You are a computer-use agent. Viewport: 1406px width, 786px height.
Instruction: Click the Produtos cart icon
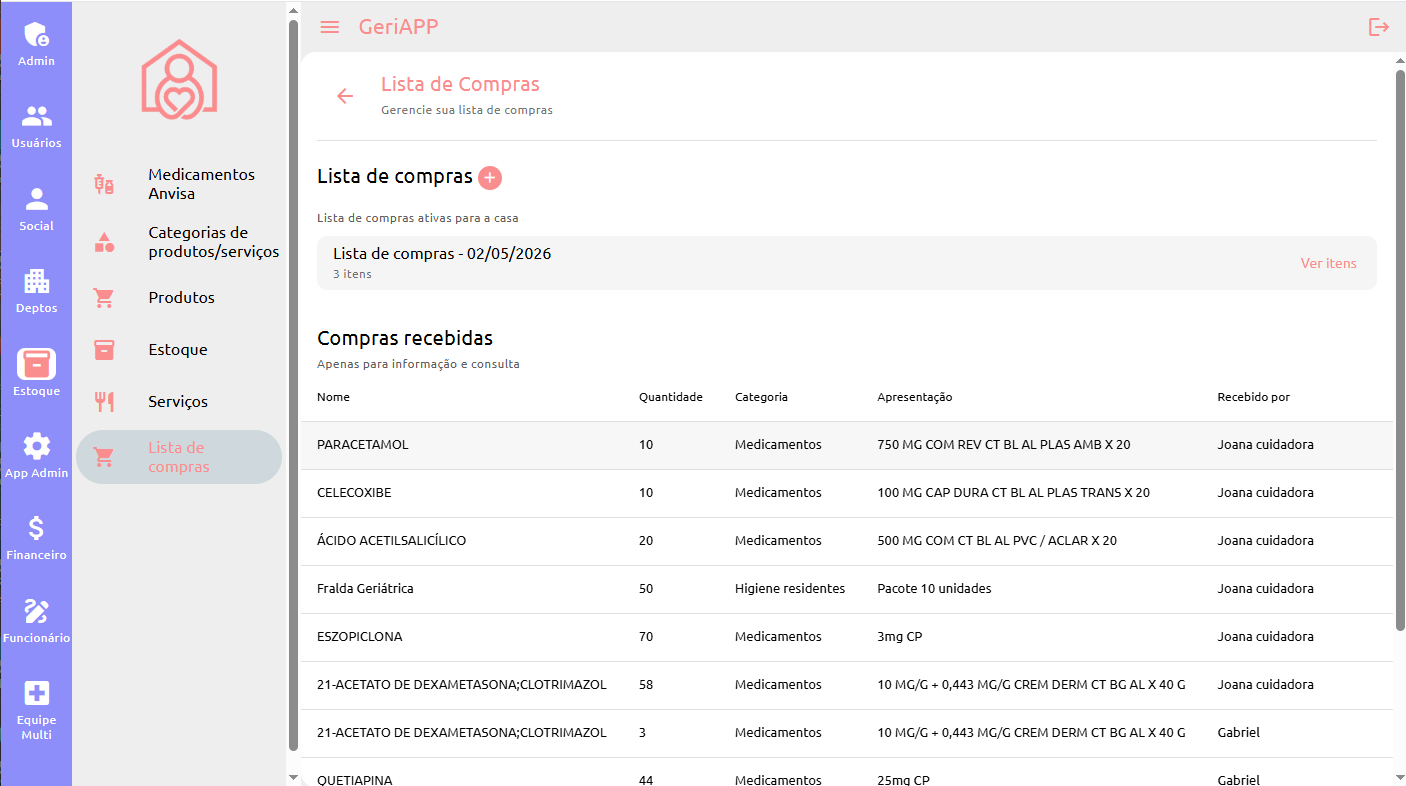click(x=104, y=298)
